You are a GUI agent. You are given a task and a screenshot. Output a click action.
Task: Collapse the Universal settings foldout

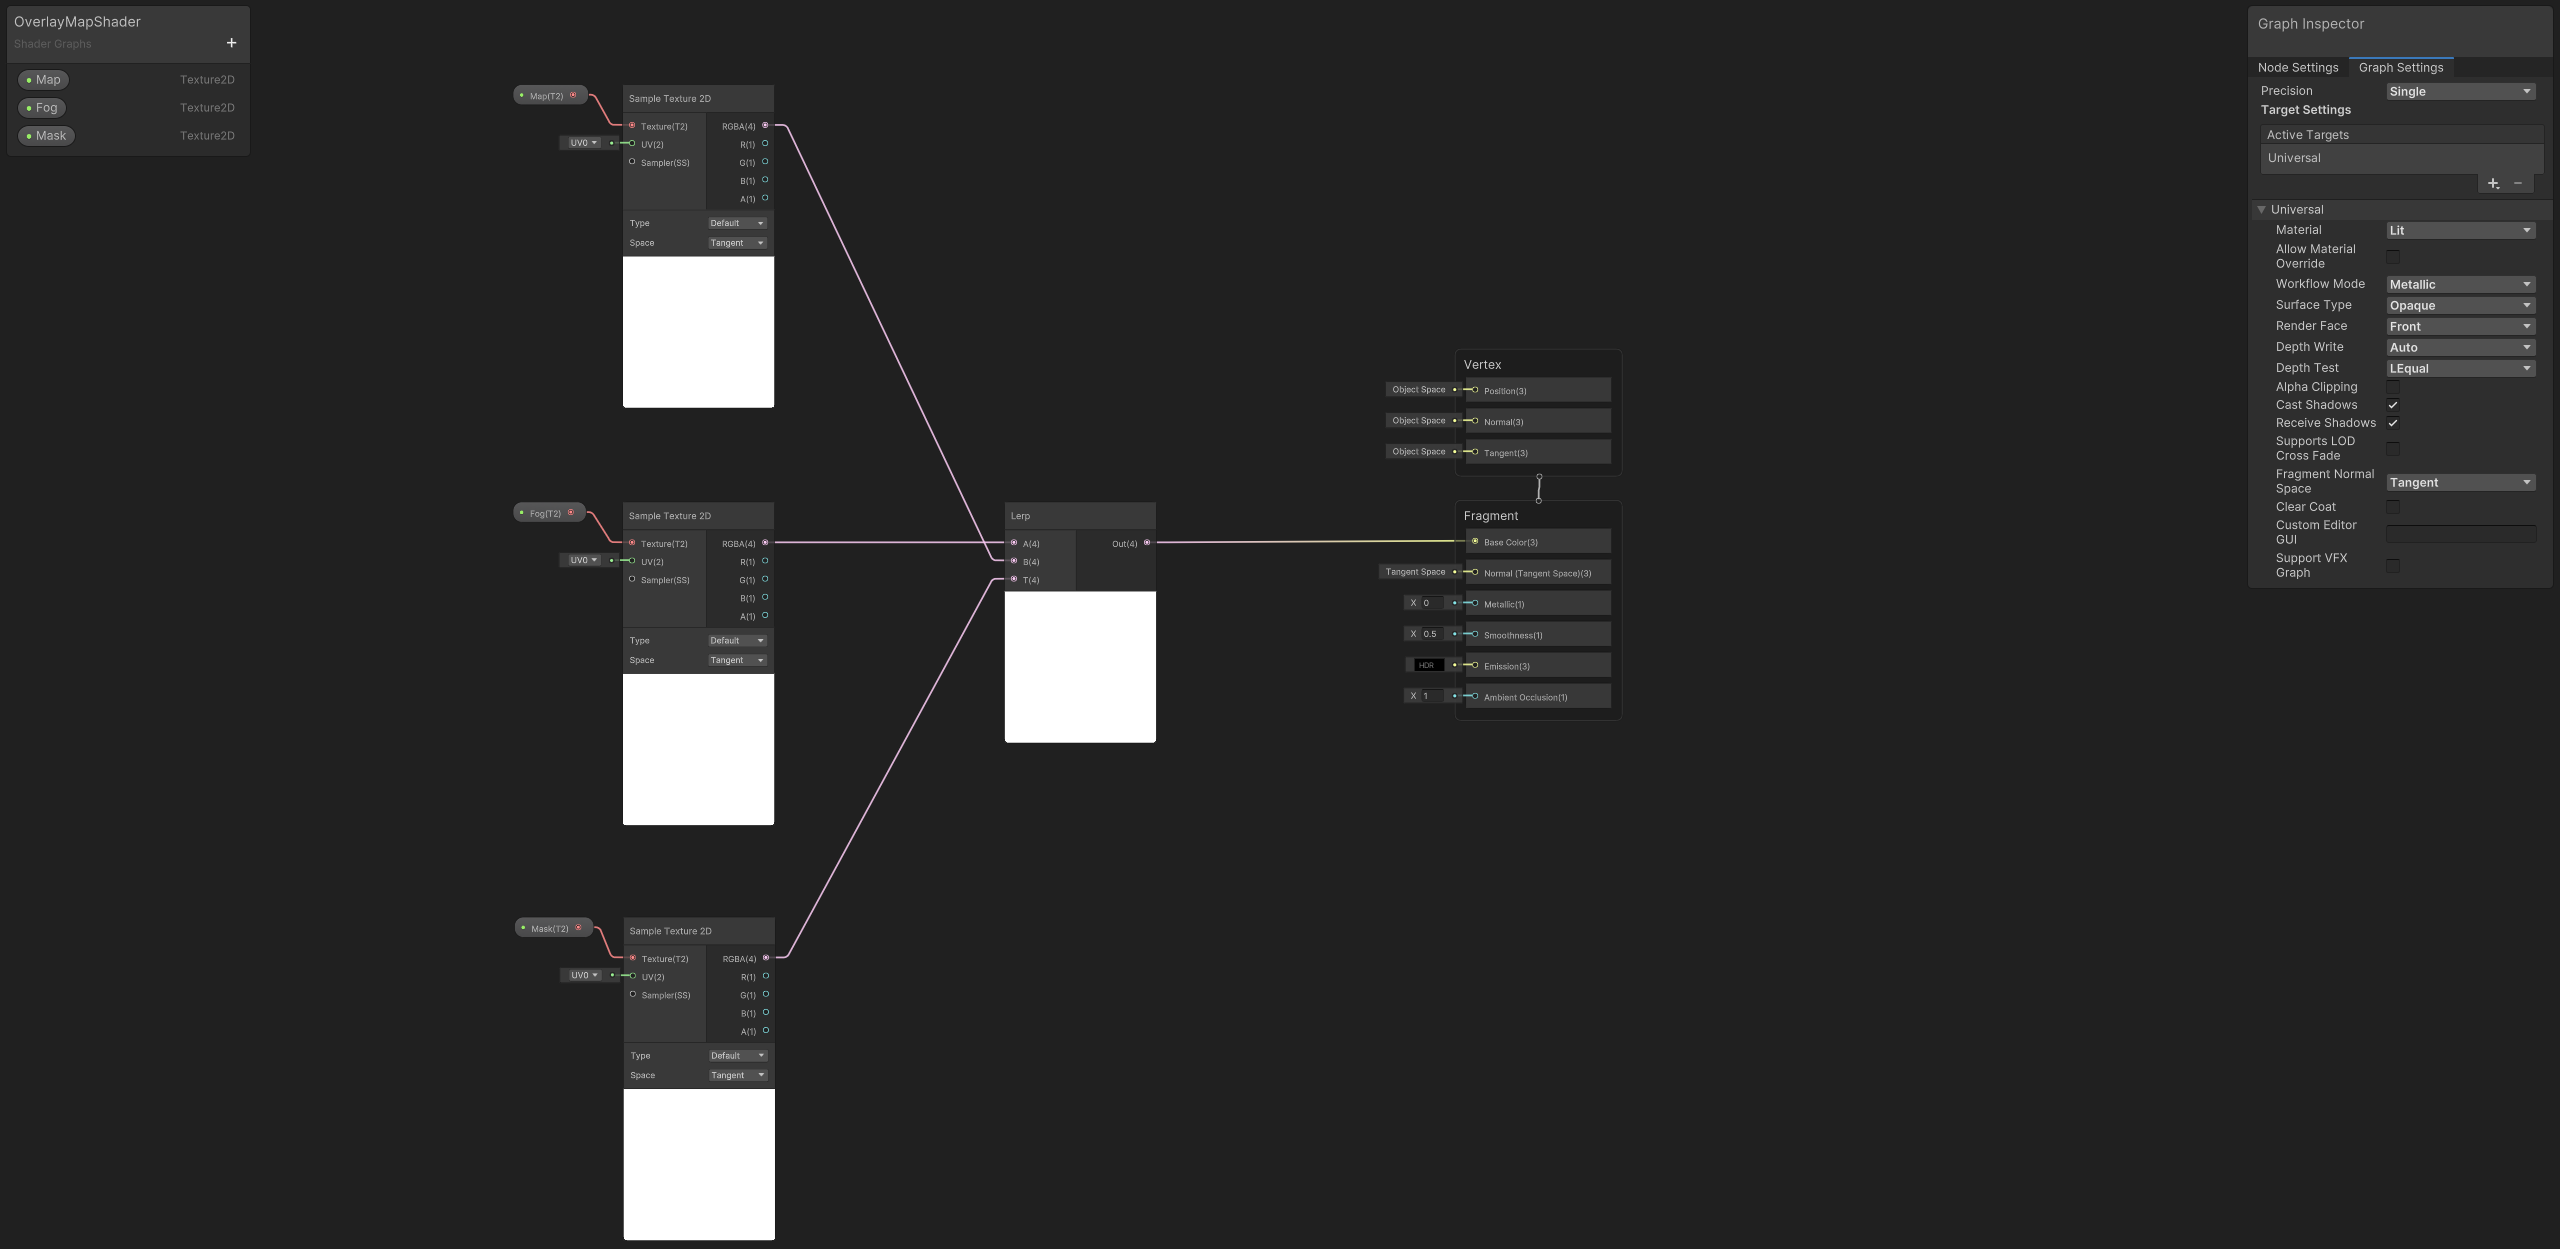(2262, 210)
